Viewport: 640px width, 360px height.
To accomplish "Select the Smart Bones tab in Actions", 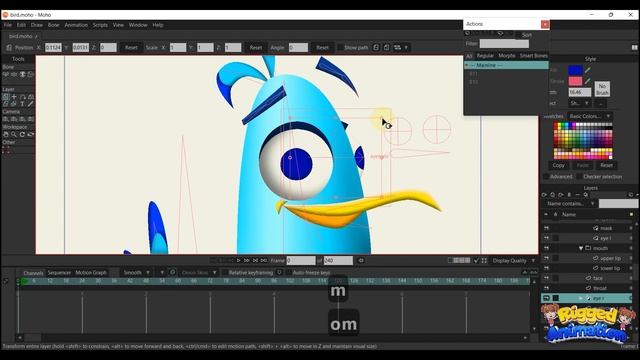I will pyautogui.click(x=533, y=56).
